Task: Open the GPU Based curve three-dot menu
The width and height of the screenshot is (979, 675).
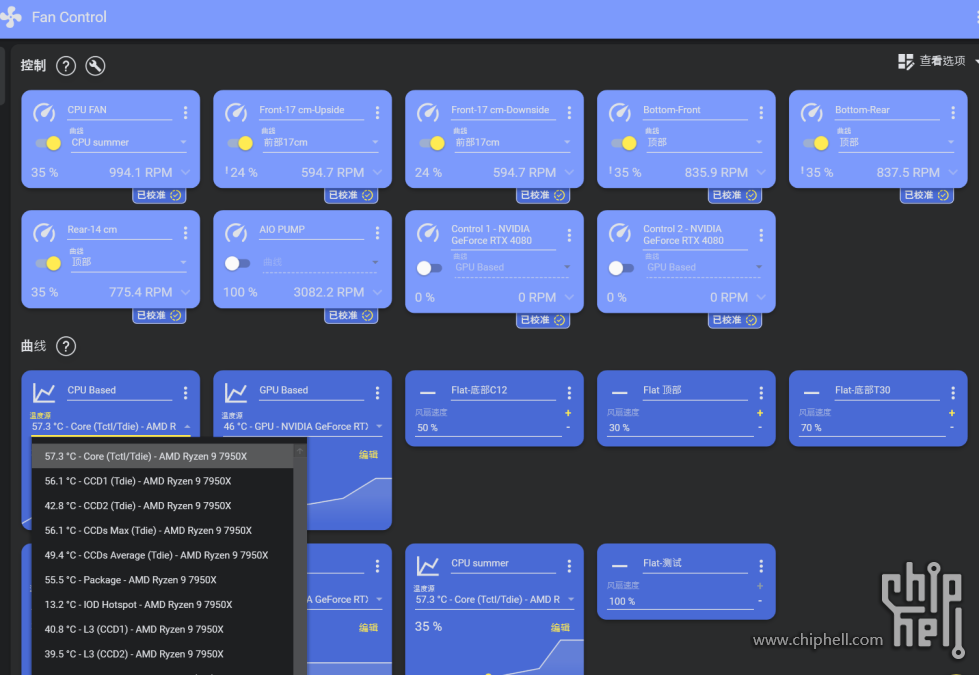Action: tap(377, 393)
